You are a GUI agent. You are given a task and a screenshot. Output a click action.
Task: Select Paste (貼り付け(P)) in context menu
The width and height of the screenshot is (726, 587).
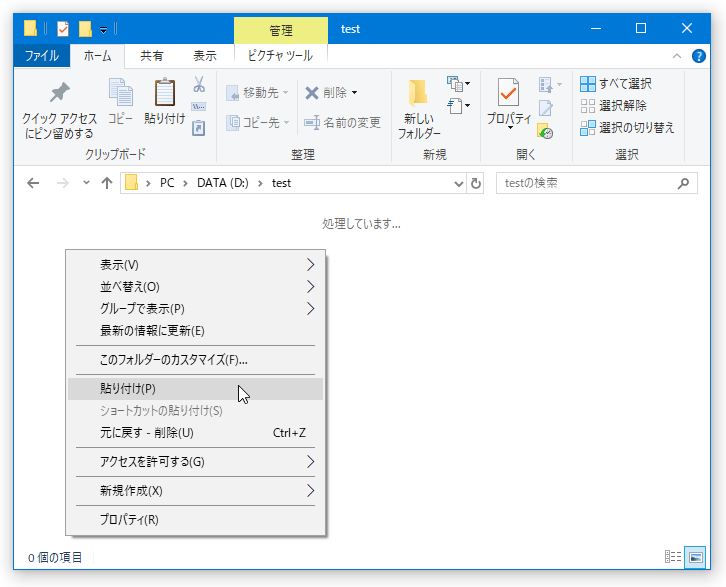pos(195,389)
